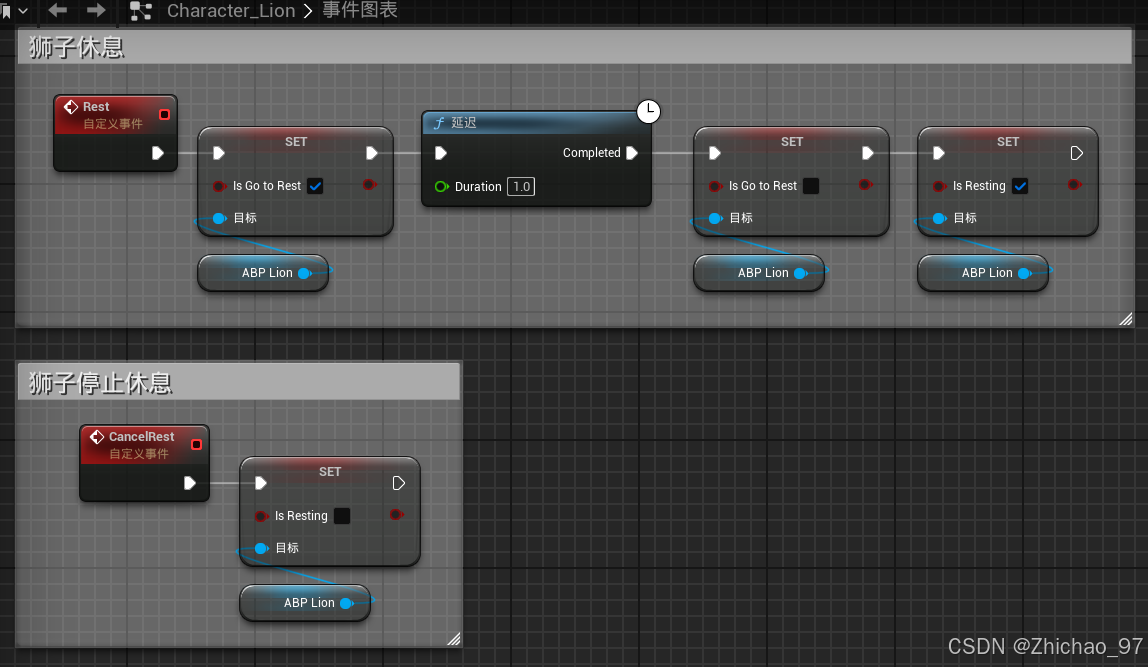
Task: Click unconnected exec output of CancelRest SET node
Action: [398, 483]
